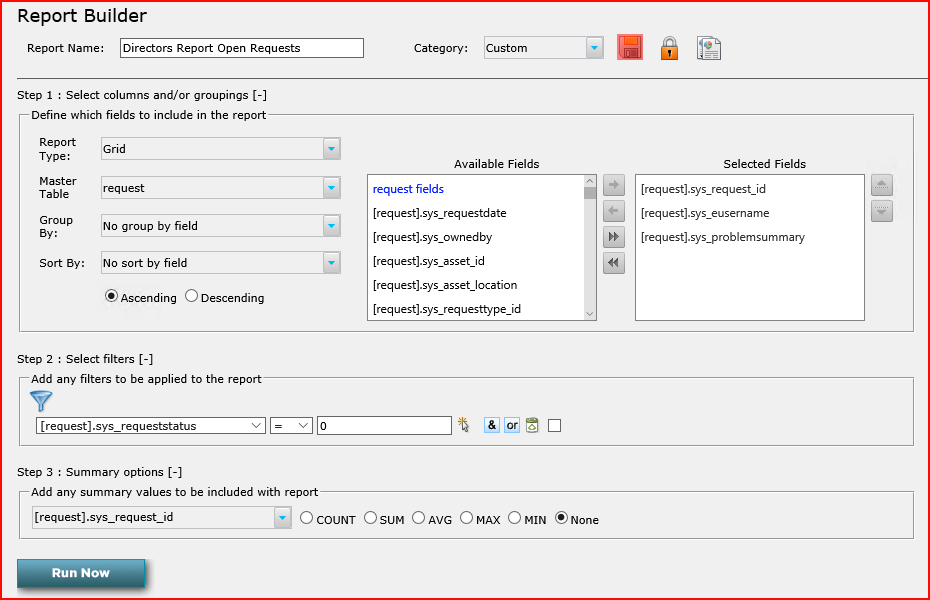
Task: Add an AND condition with the & button
Action: click(492, 425)
